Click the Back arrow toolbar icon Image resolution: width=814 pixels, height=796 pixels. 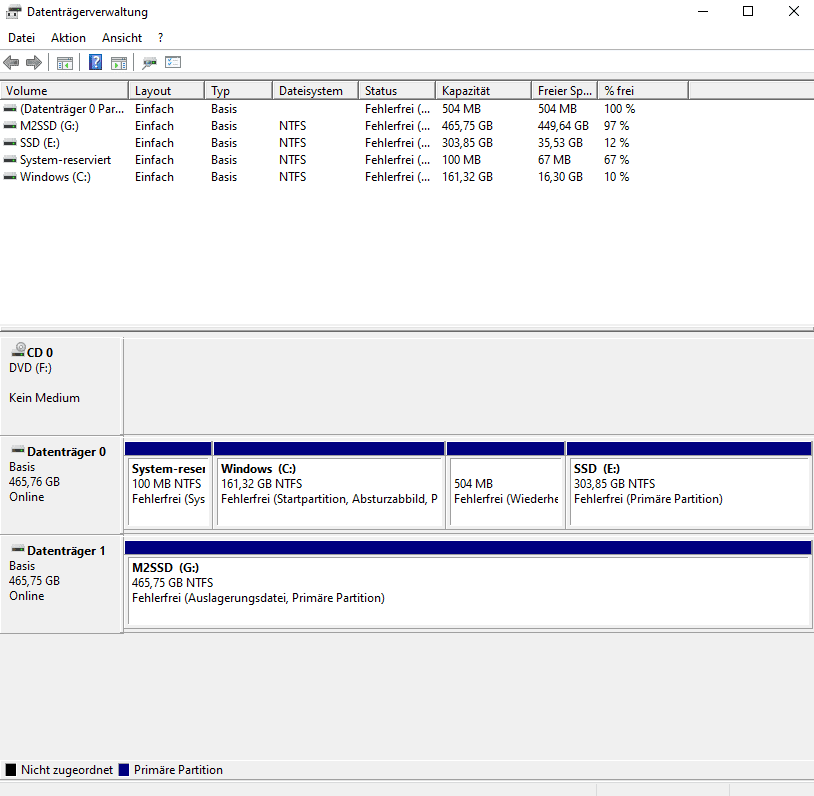tap(11, 63)
